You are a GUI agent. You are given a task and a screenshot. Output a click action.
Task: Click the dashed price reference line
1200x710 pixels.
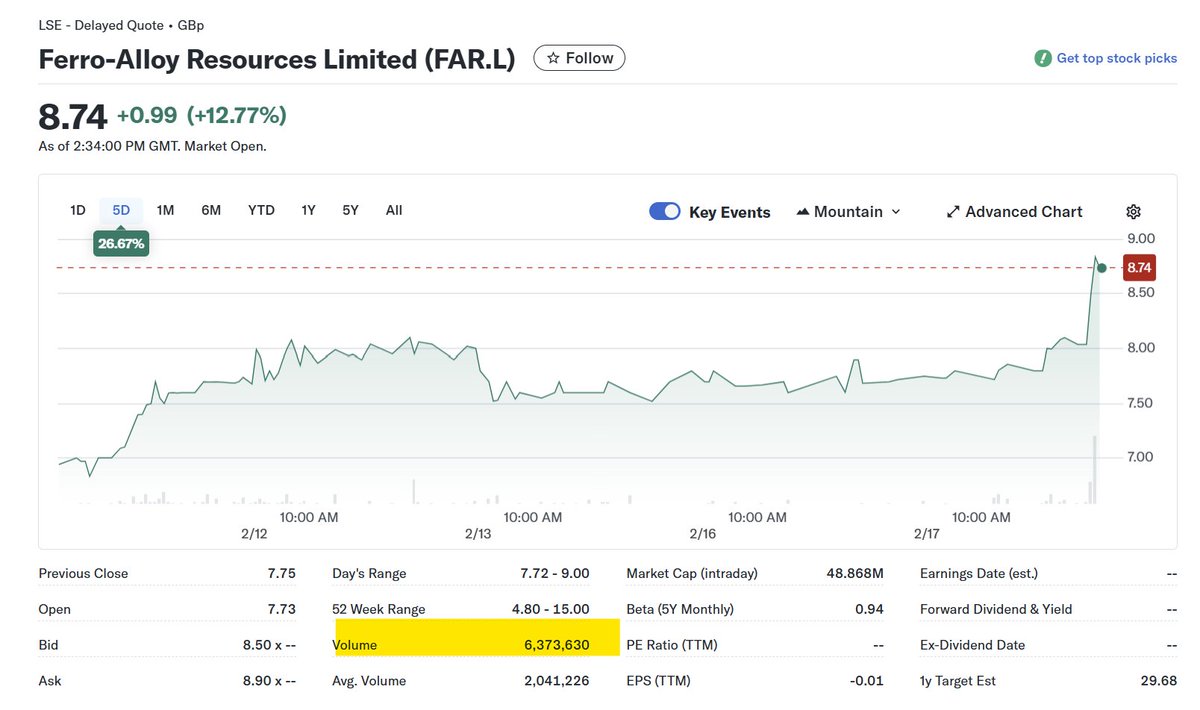pos(600,268)
